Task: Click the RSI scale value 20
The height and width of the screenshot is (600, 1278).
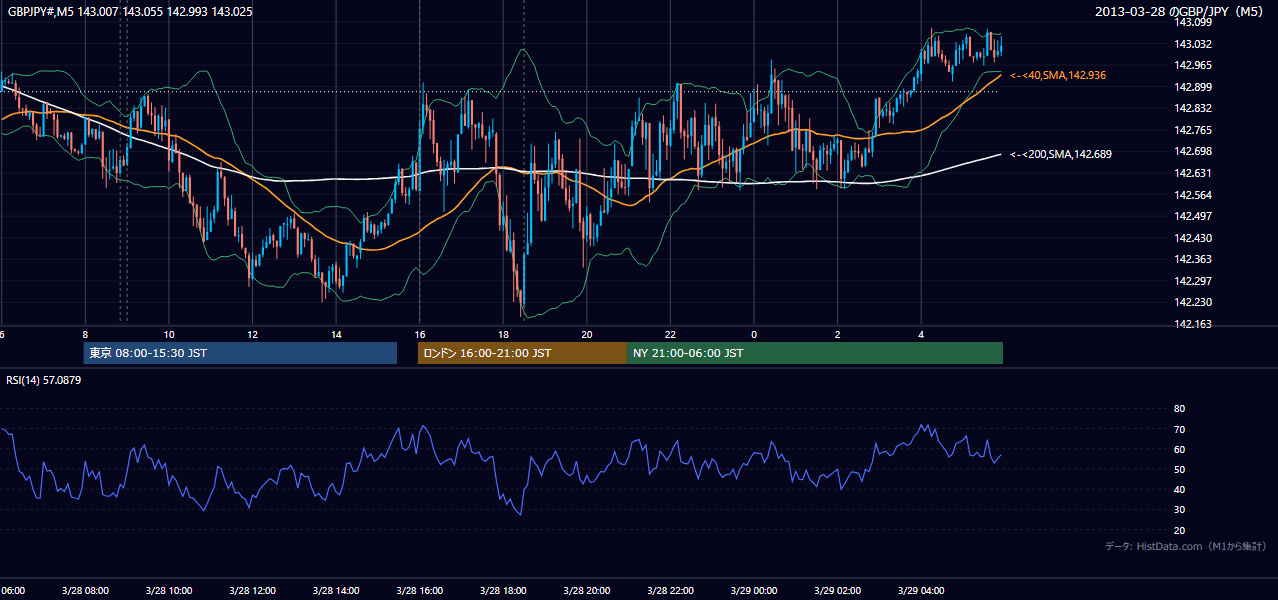Action: 1179,530
